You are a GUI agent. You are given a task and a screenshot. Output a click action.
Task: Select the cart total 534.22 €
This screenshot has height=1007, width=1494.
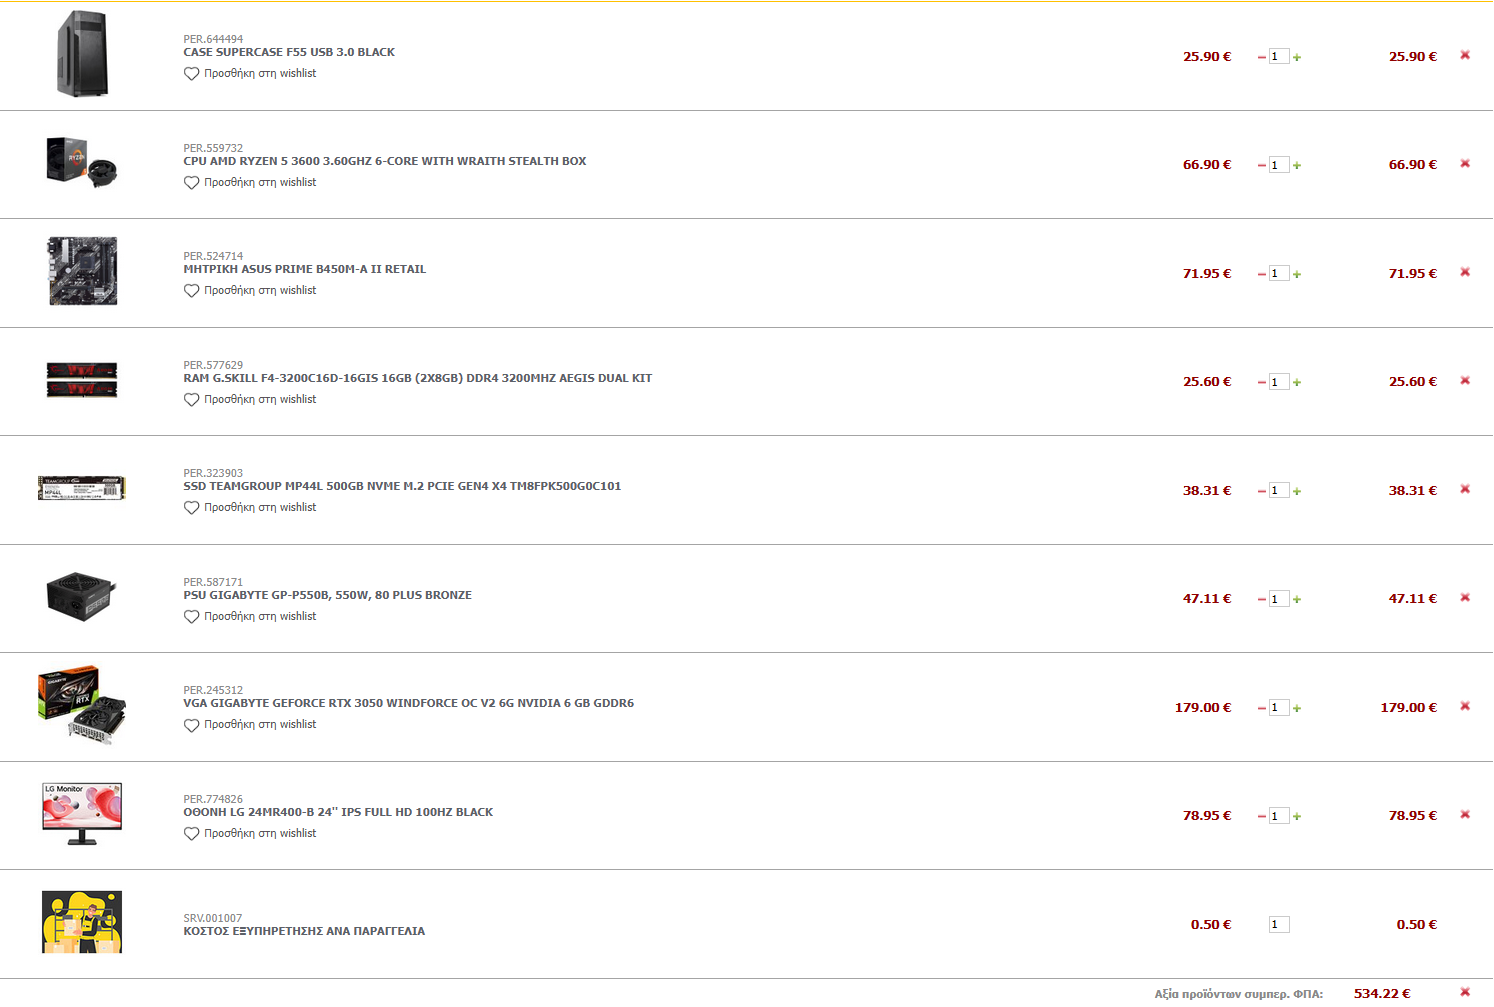tap(1382, 993)
